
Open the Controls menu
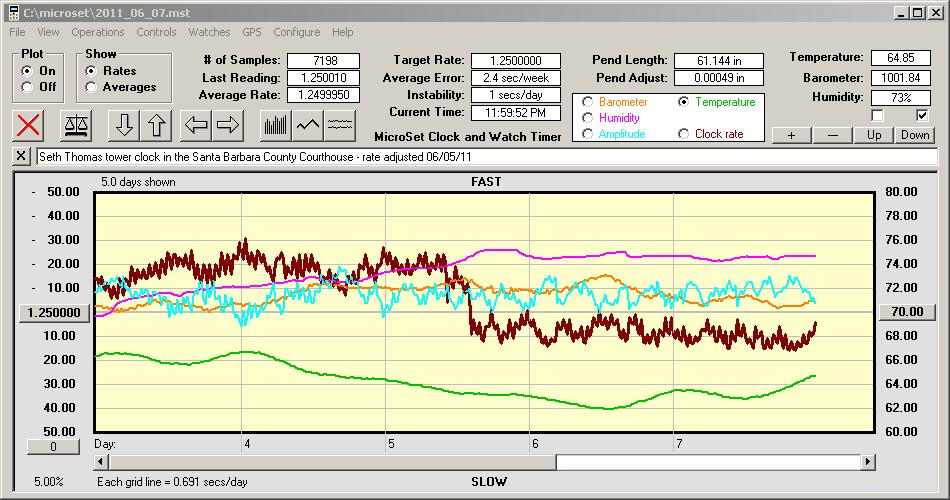[156, 32]
